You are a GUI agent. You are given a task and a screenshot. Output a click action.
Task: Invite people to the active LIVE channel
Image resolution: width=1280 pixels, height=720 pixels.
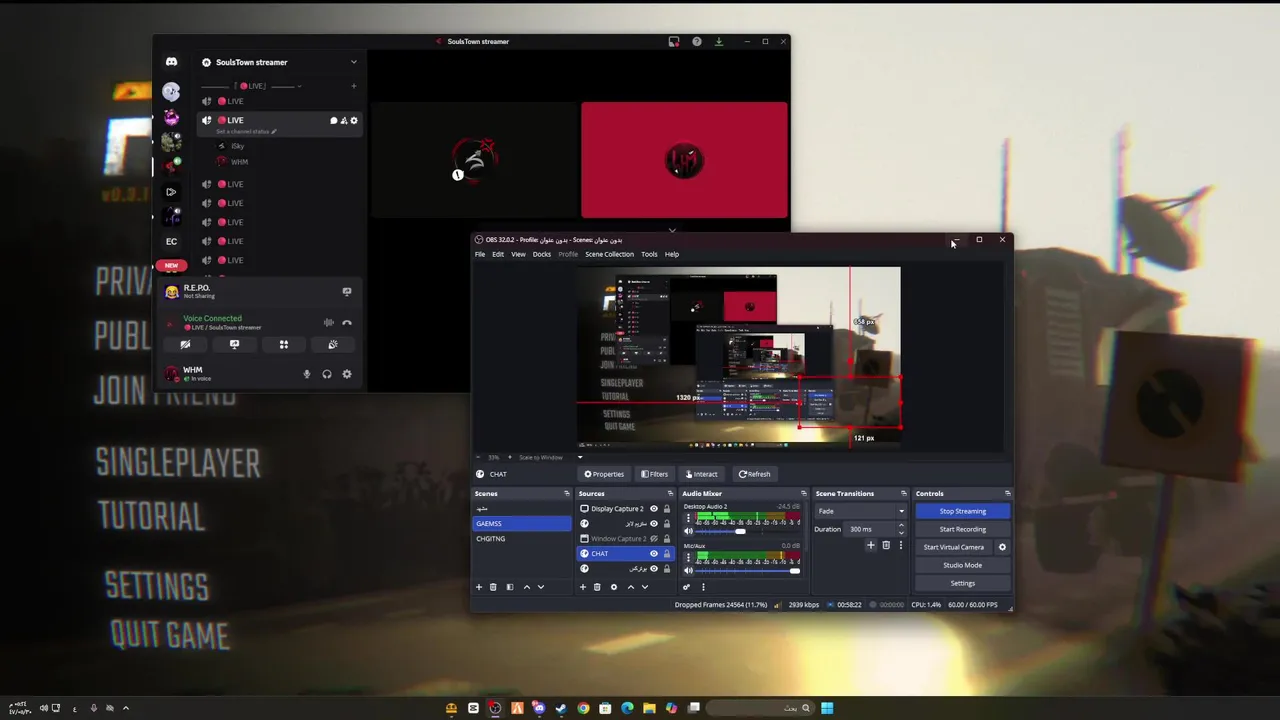(x=344, y=120)
